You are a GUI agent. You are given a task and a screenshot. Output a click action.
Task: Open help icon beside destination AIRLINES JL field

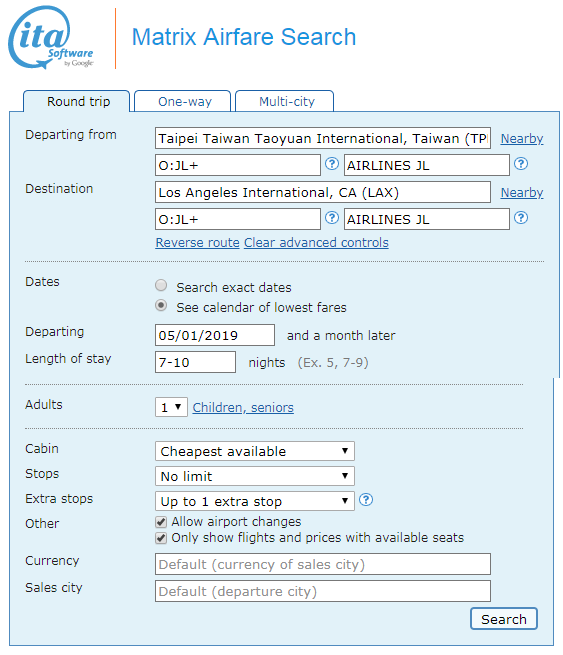(x=521, y=218)
